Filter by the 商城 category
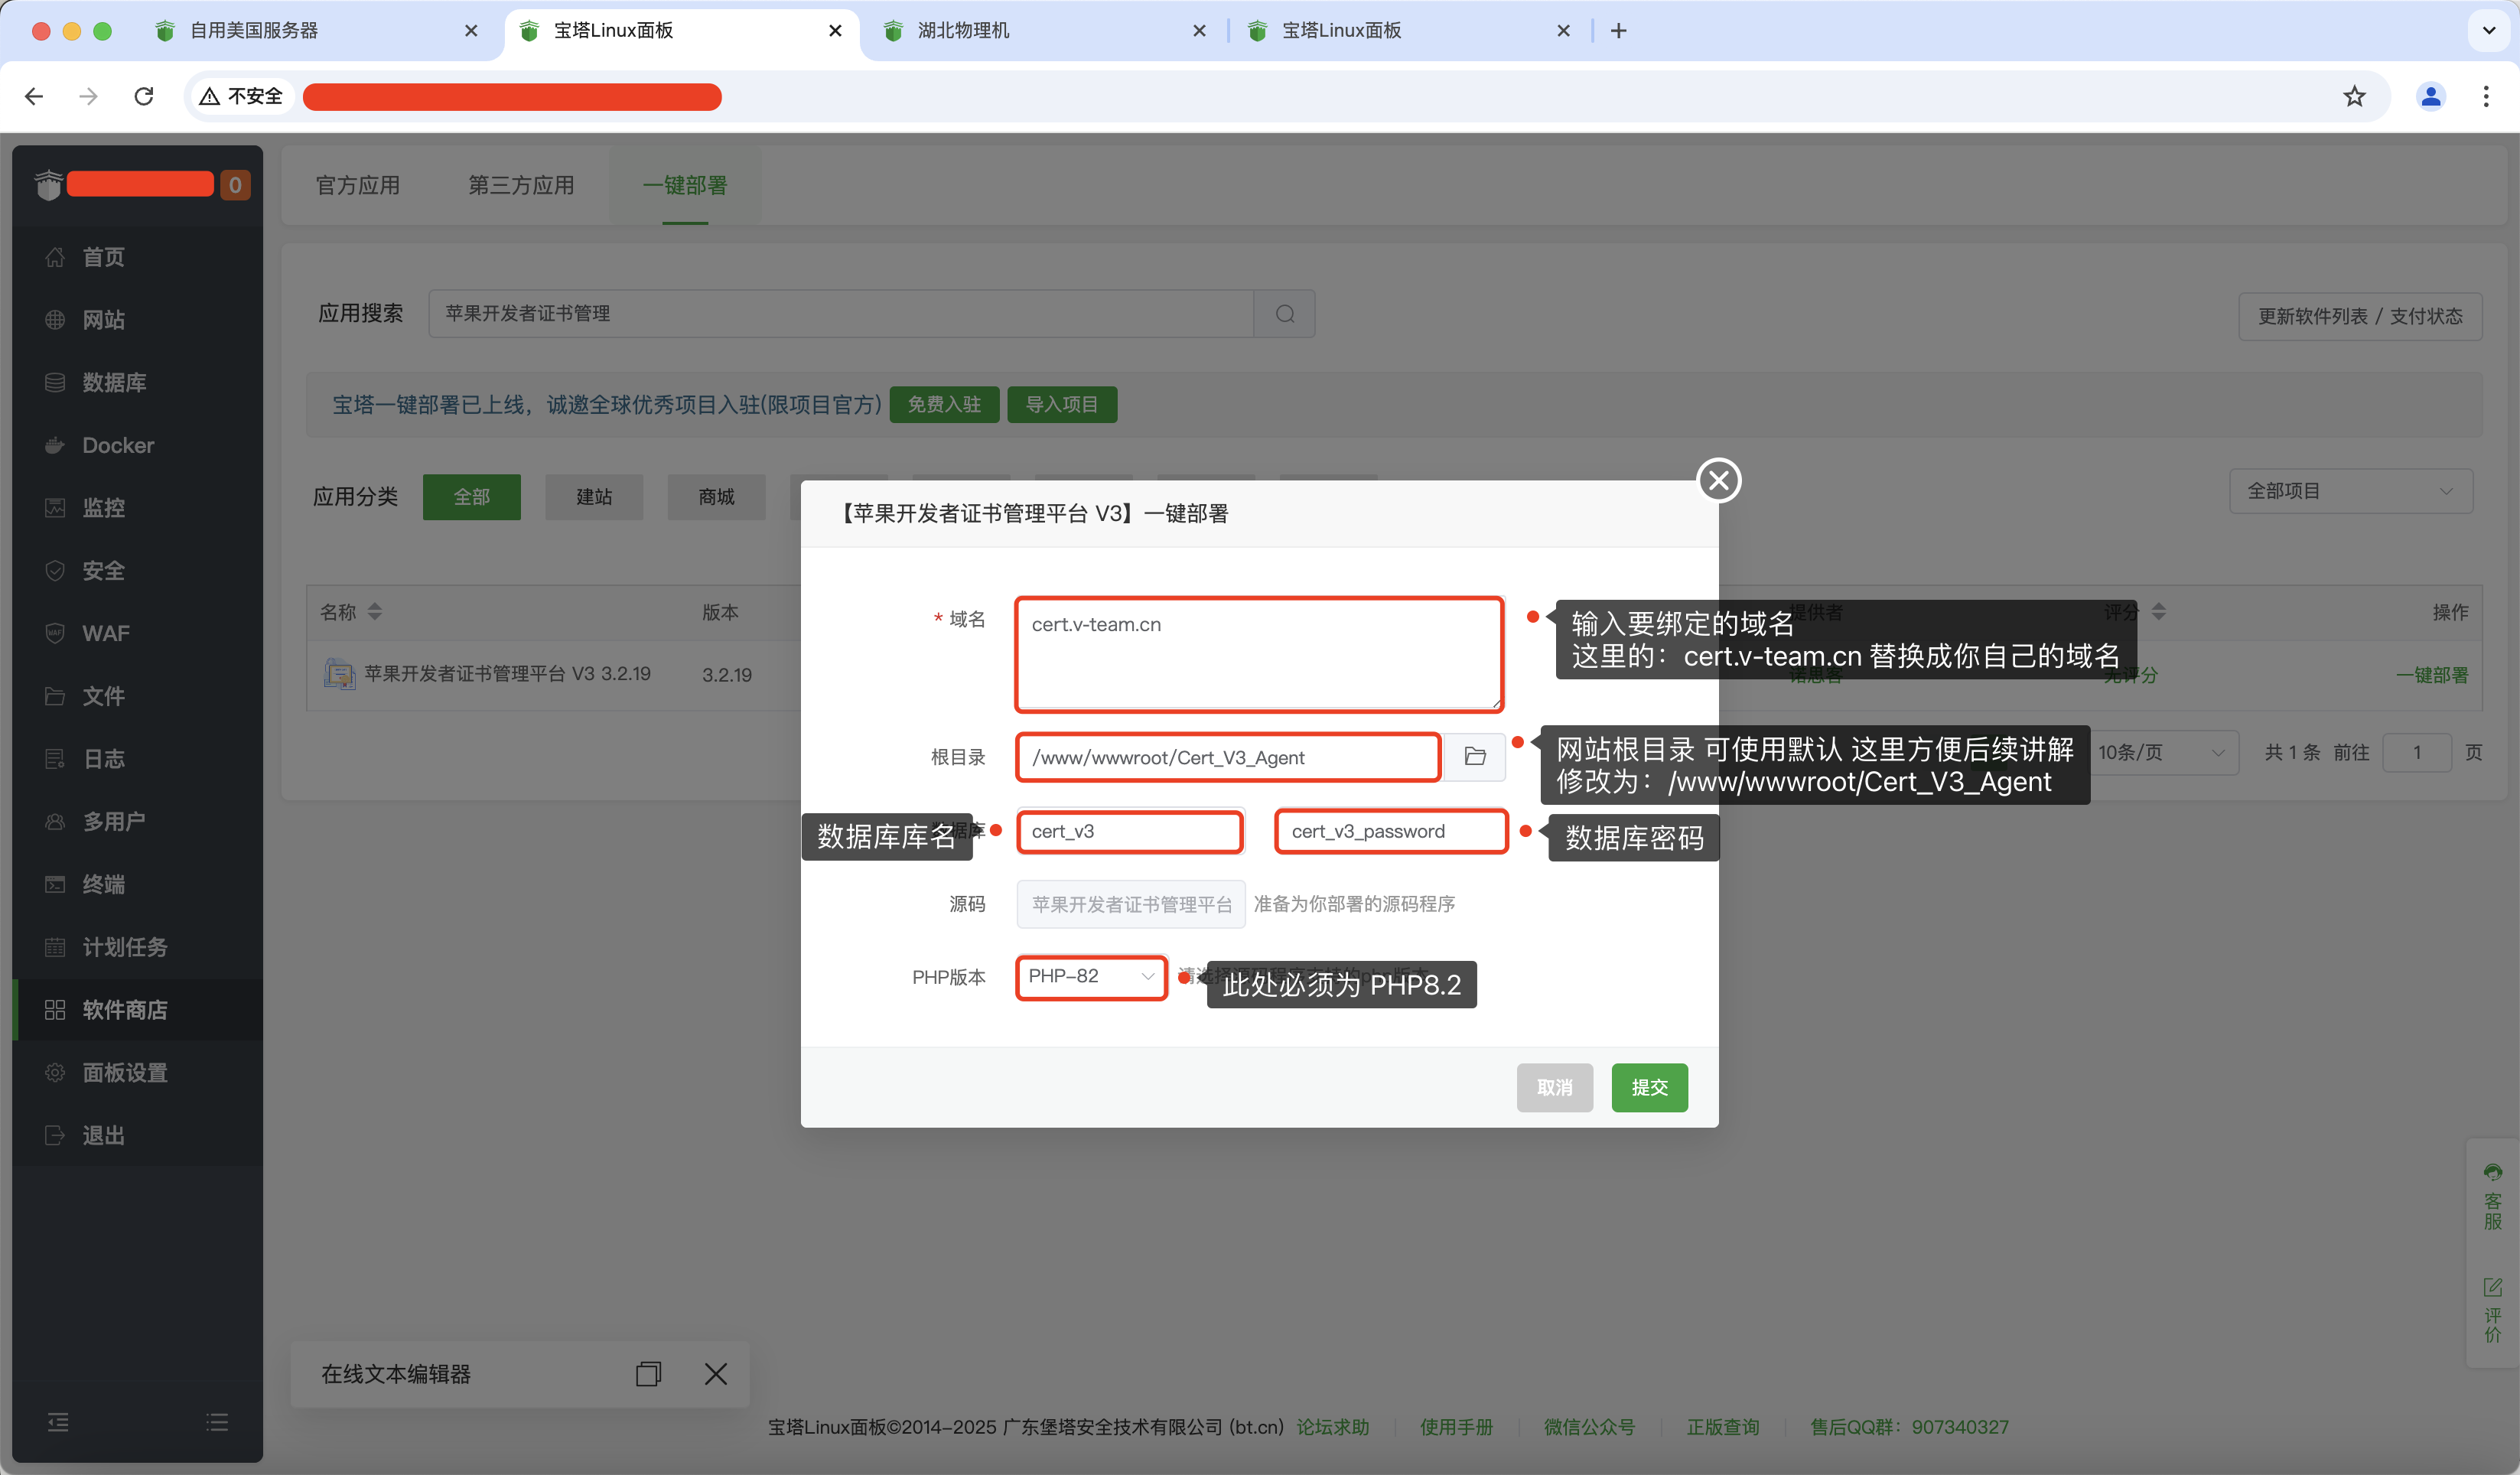Screen dimensions: 2520x1475 click(717, 497)
